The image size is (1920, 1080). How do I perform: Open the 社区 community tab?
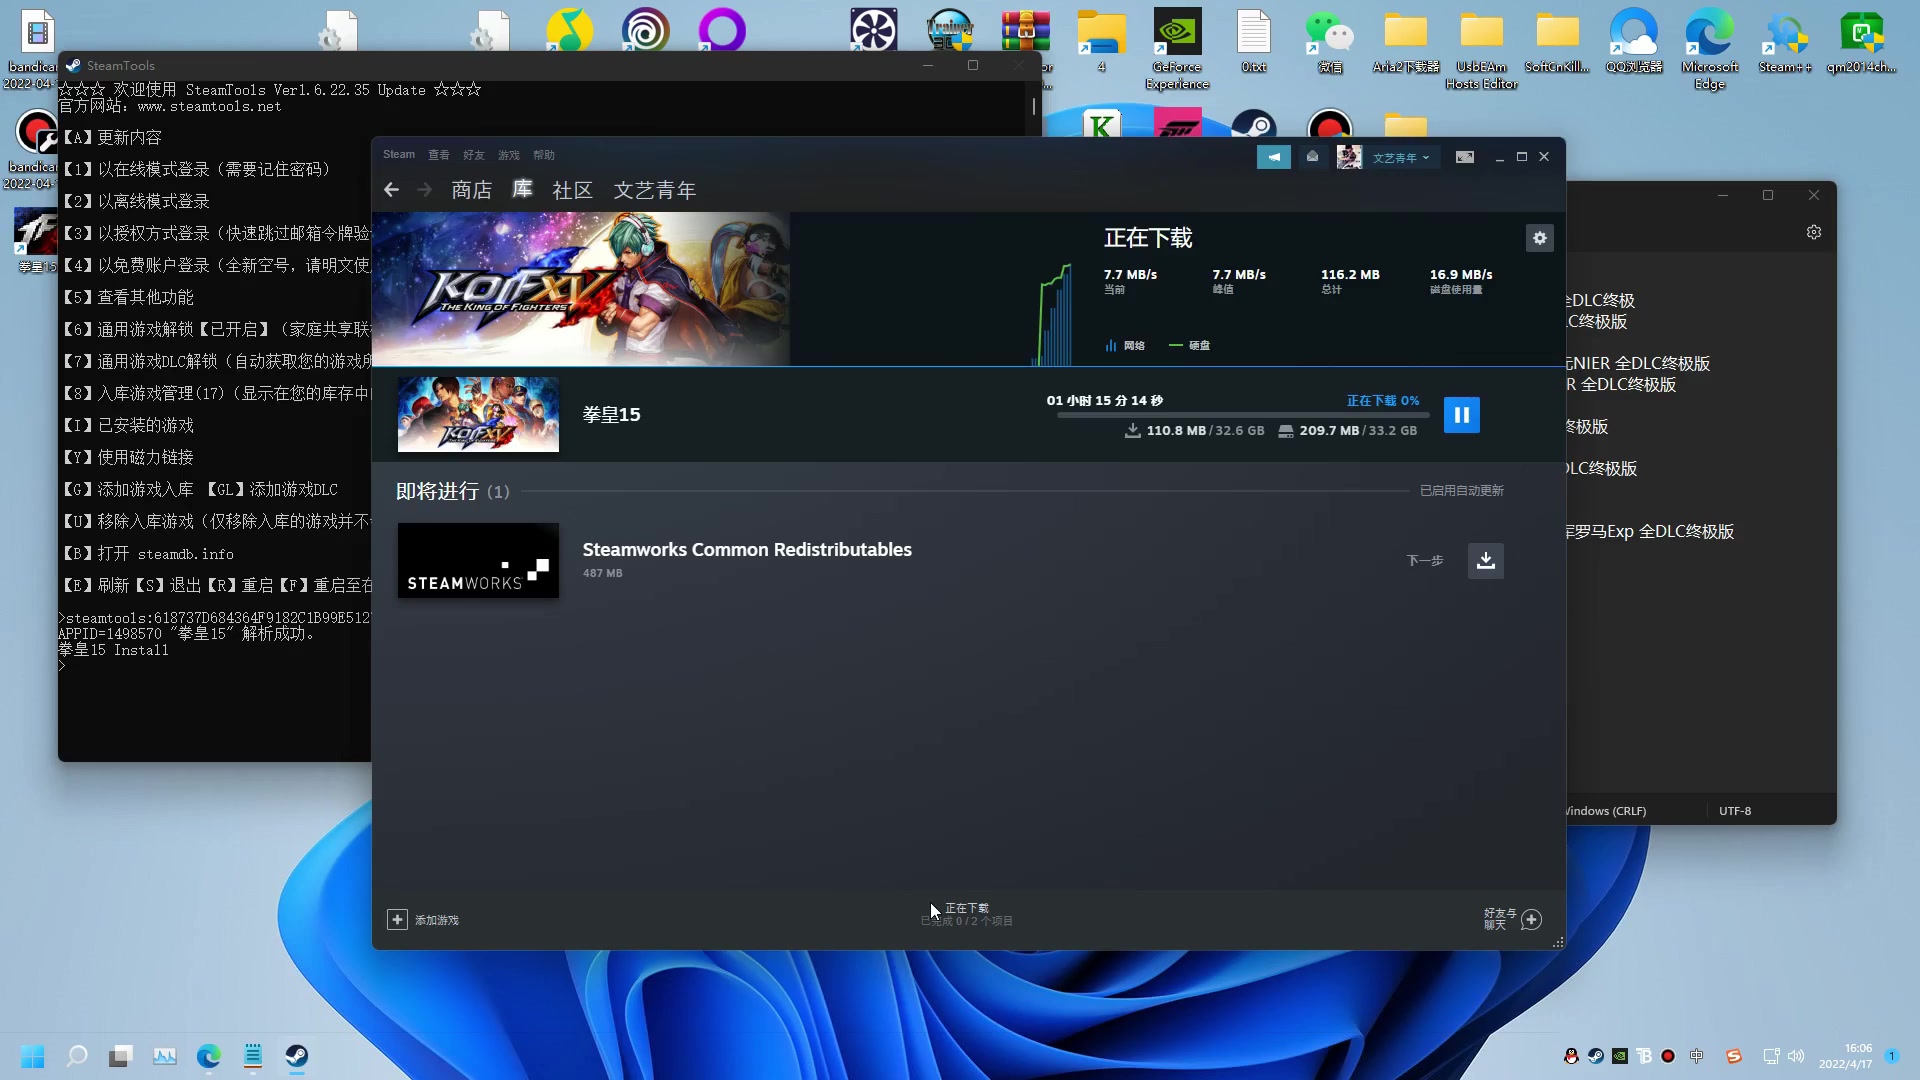coord(573,190)
